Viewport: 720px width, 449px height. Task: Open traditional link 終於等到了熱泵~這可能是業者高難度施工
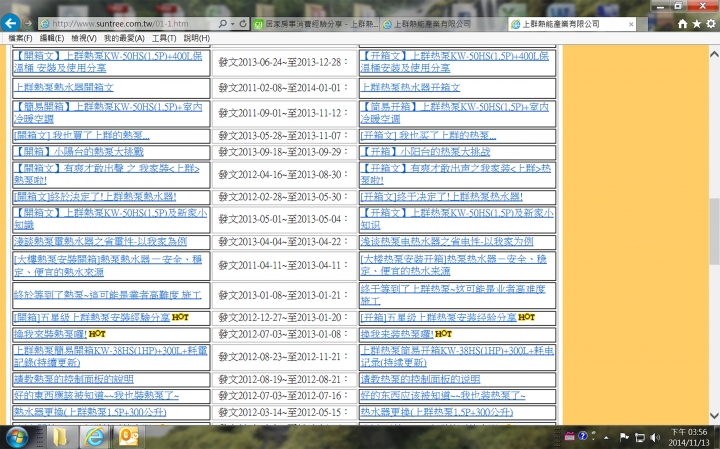(107, 295)
